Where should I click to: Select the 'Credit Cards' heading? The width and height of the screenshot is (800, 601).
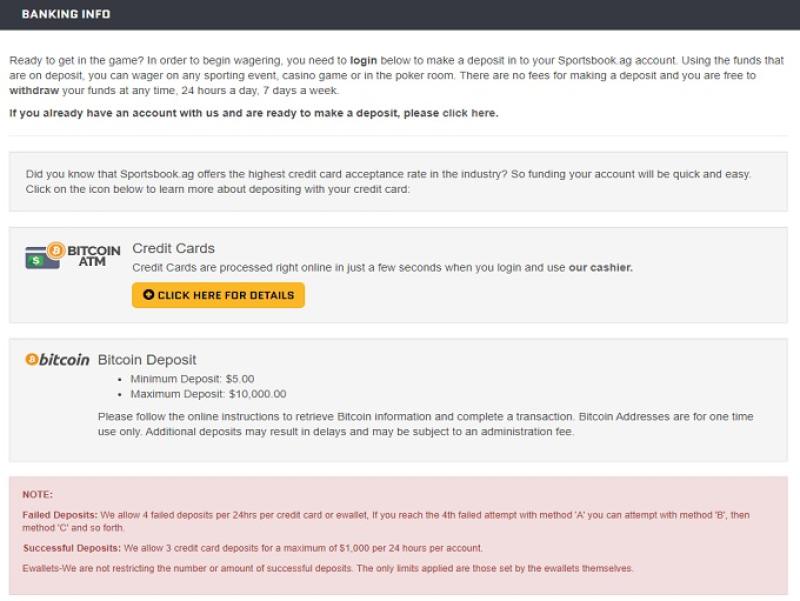coord(173,248)
